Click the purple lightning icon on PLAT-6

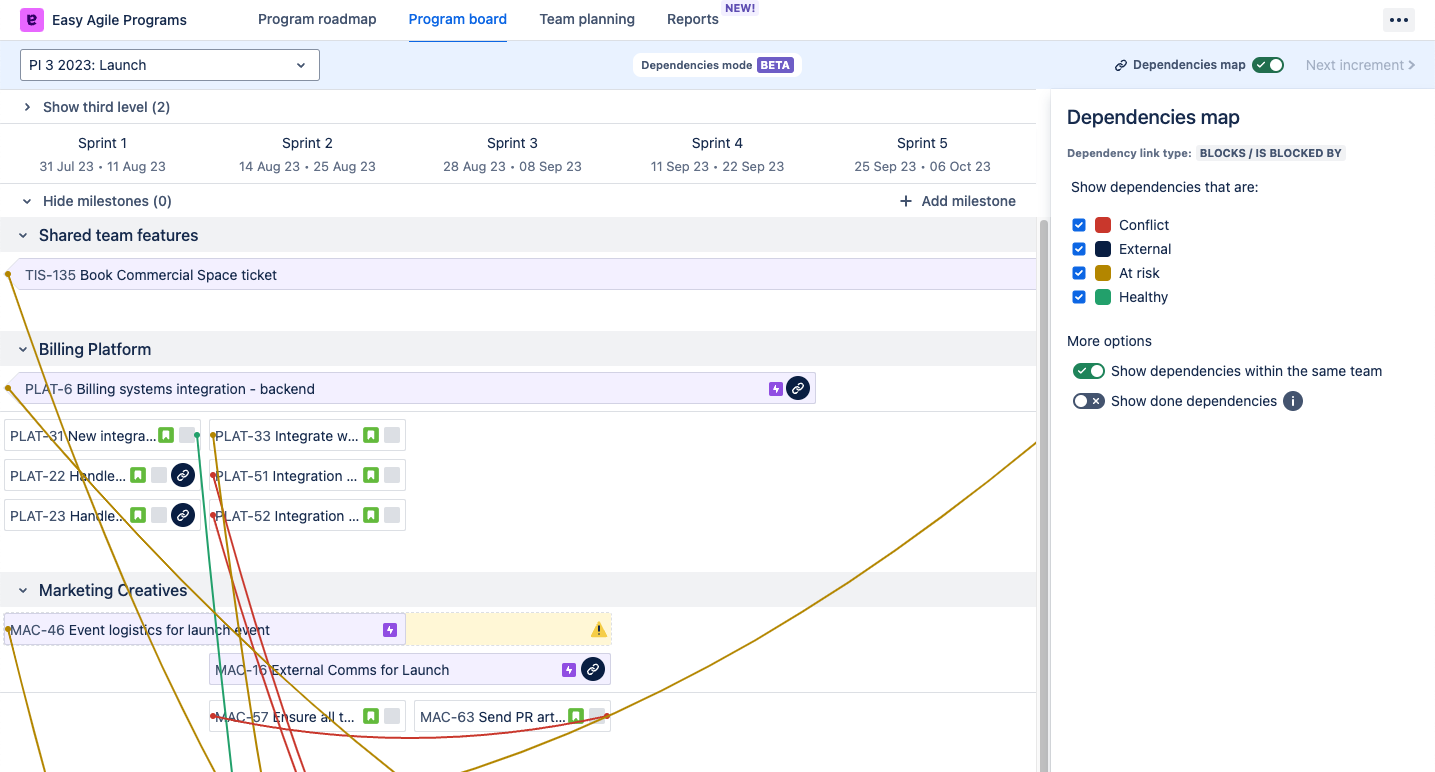775,389
